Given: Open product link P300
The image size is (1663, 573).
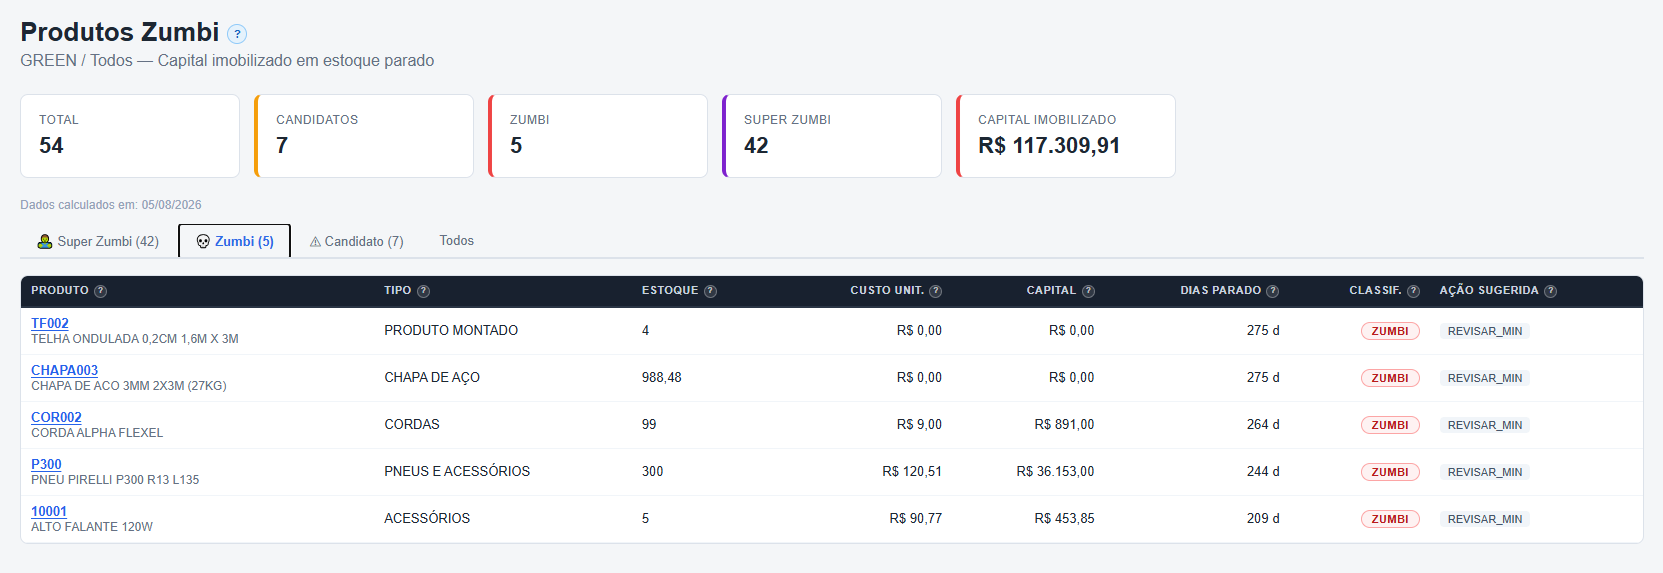Looking at the screenshot, I should tap(46, 464).
